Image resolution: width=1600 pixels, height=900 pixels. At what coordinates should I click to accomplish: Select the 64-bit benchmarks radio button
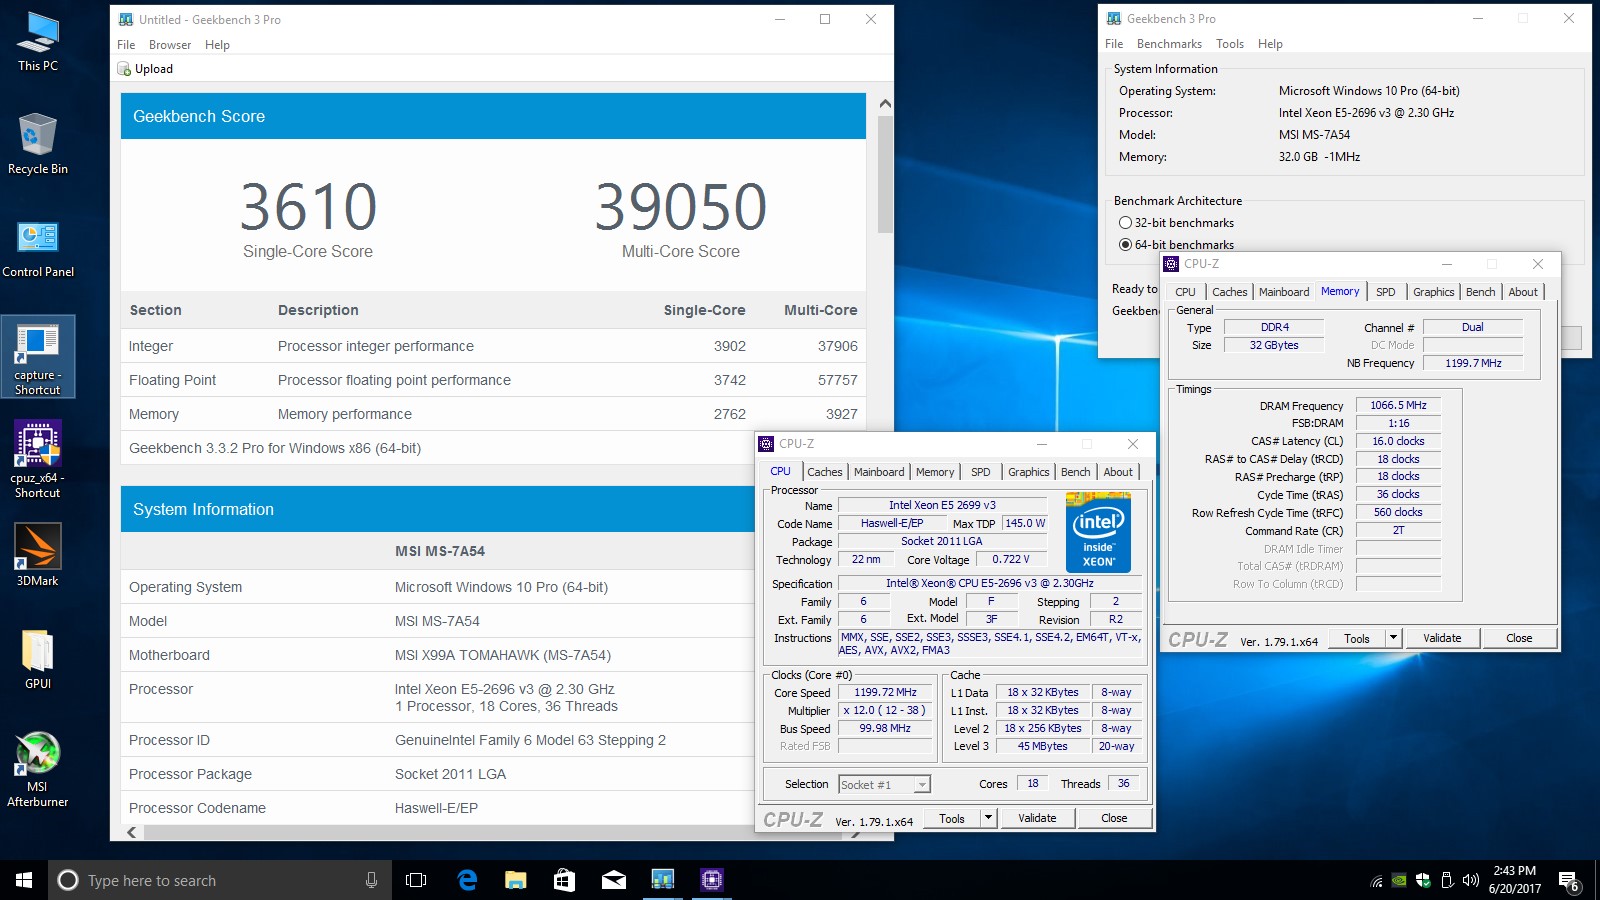pyautogui.click(x=1125, y=245)
